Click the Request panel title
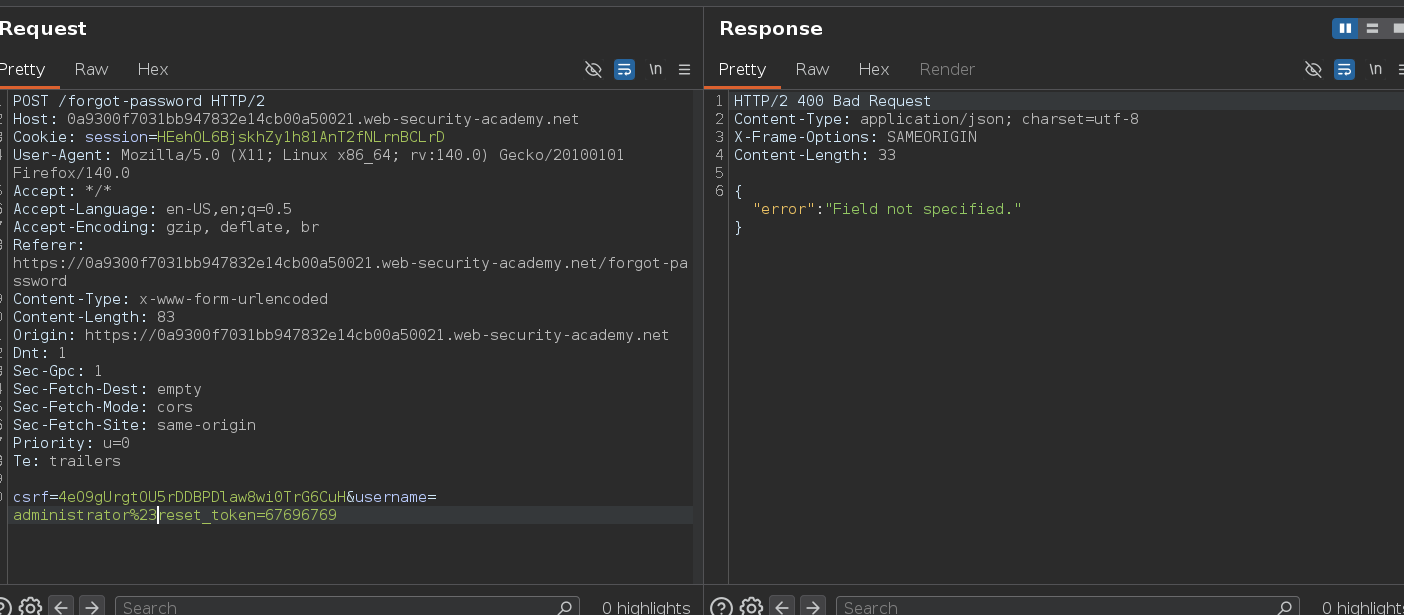This screenshot has height=615, width=1404. [x=43, y=28]
